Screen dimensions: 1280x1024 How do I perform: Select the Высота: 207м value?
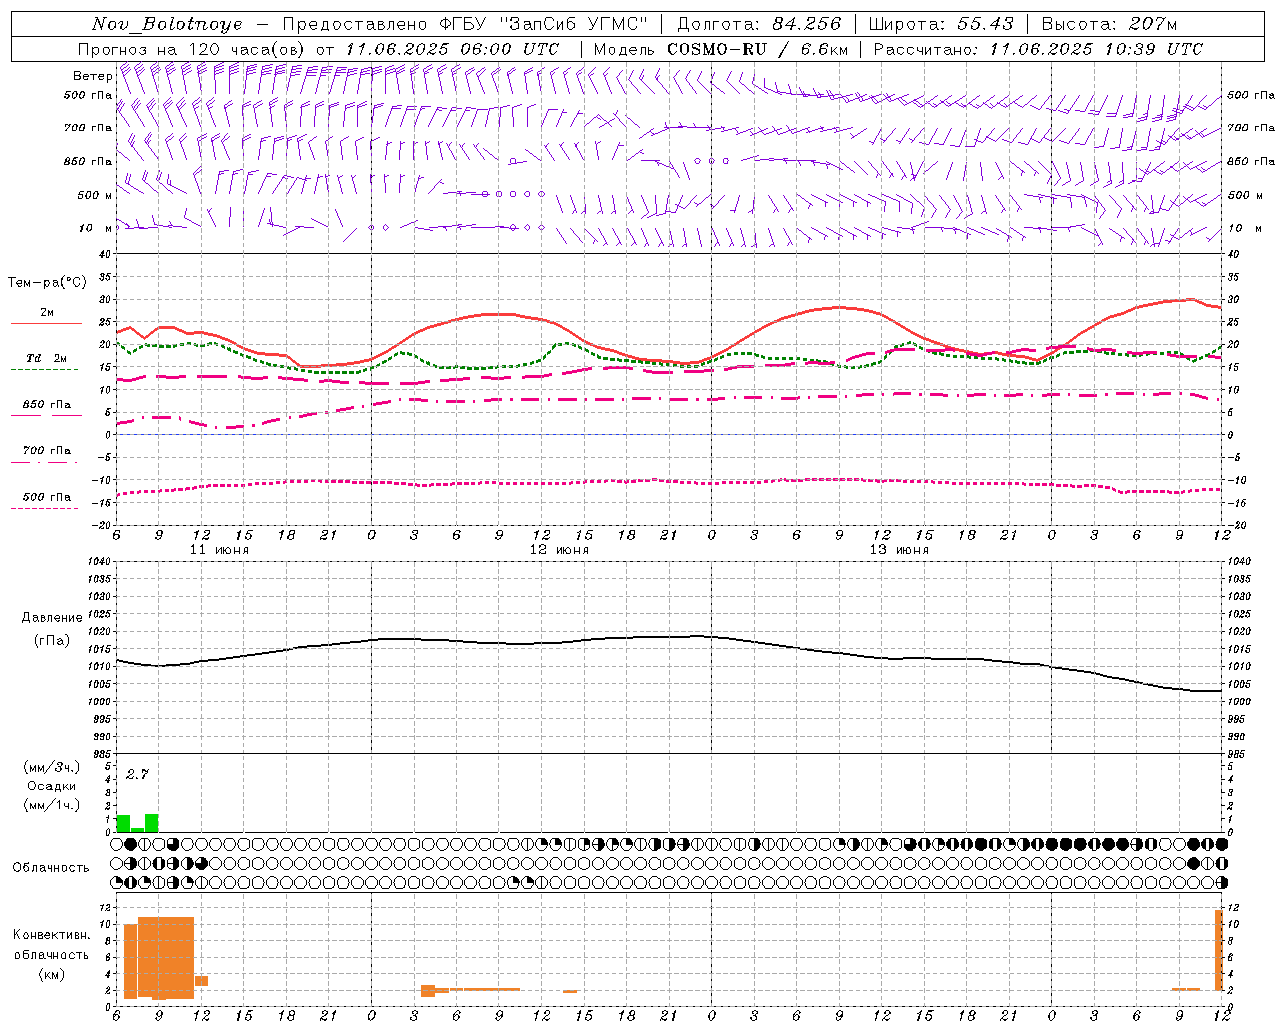[1109, 24]
